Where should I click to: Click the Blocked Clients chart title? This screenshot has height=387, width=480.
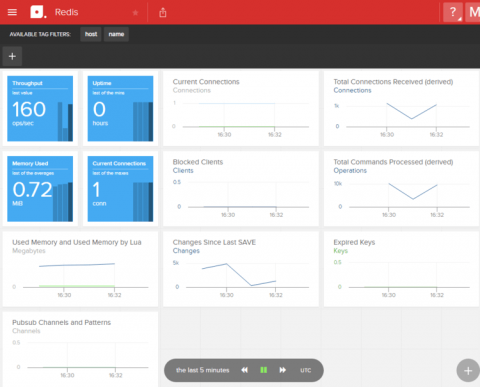[x=198, y=162]
